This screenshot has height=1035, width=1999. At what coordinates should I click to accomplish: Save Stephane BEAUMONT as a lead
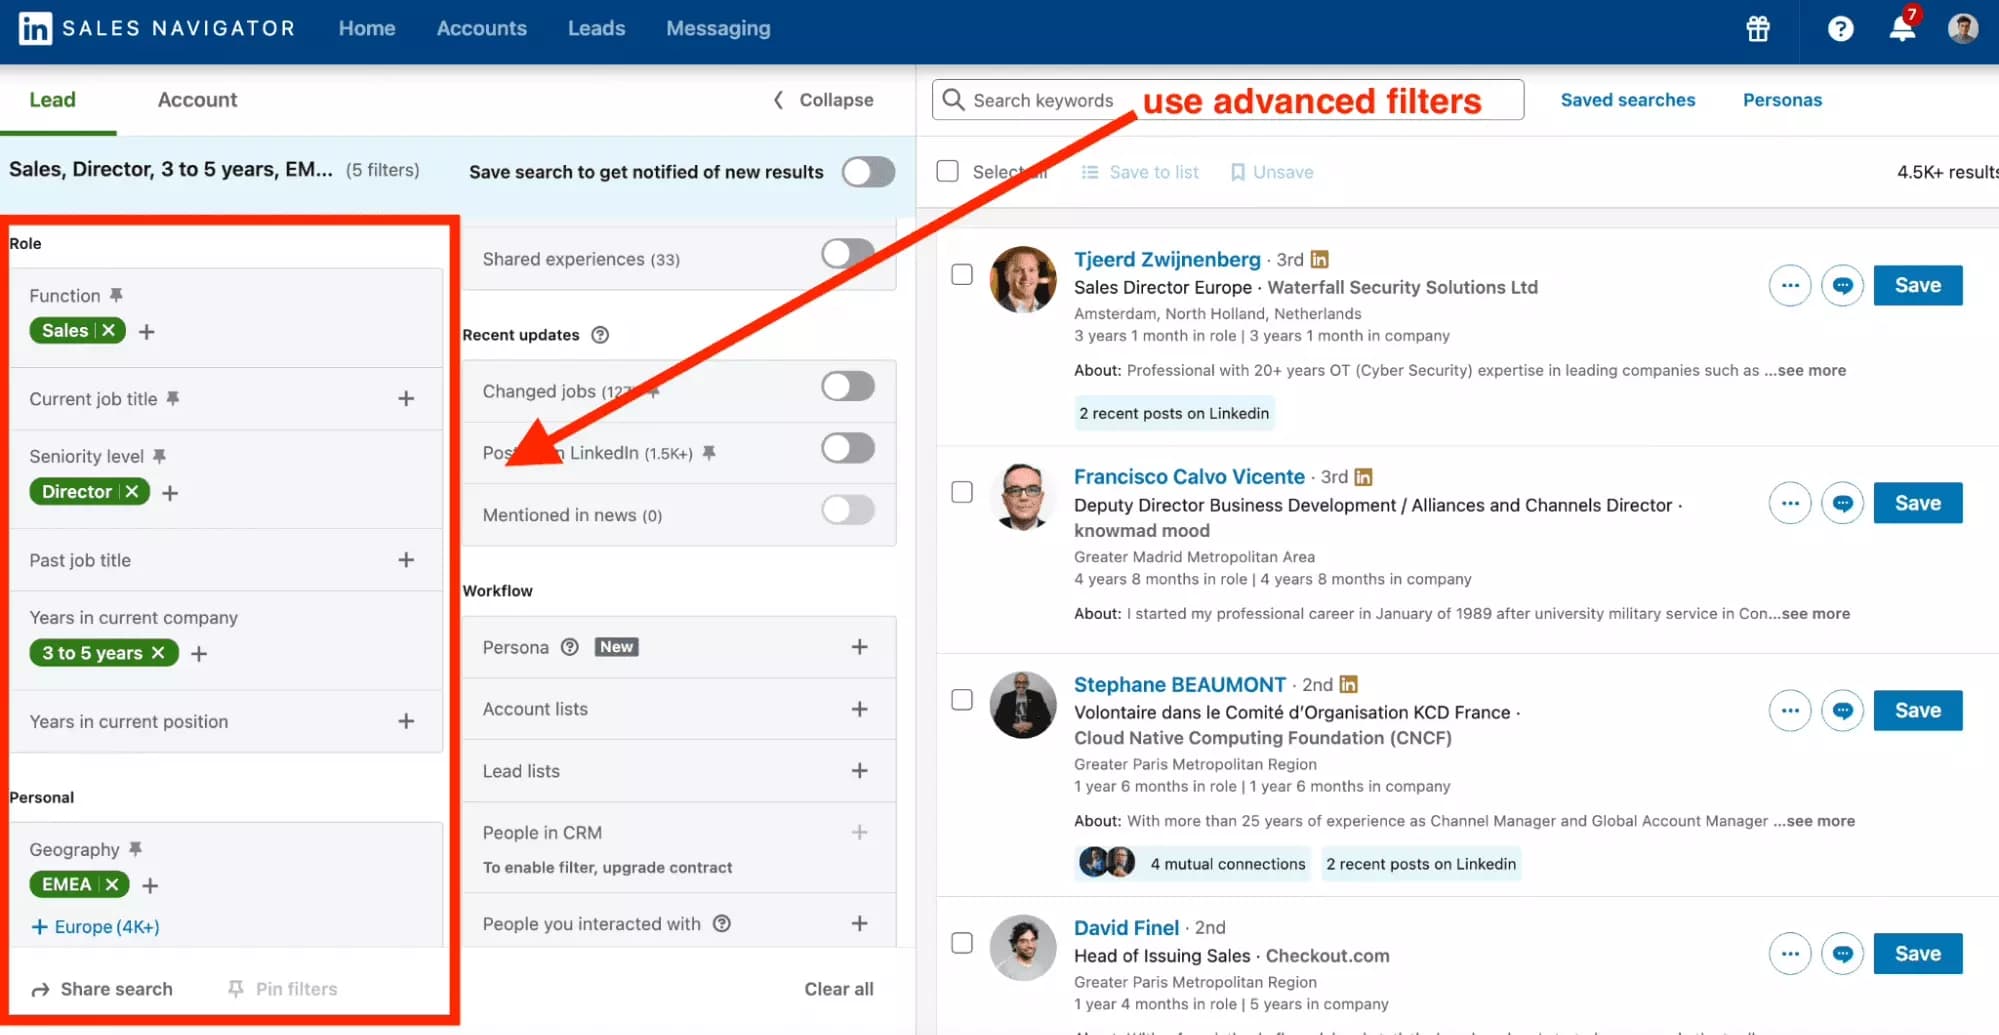coord(1917,710)
